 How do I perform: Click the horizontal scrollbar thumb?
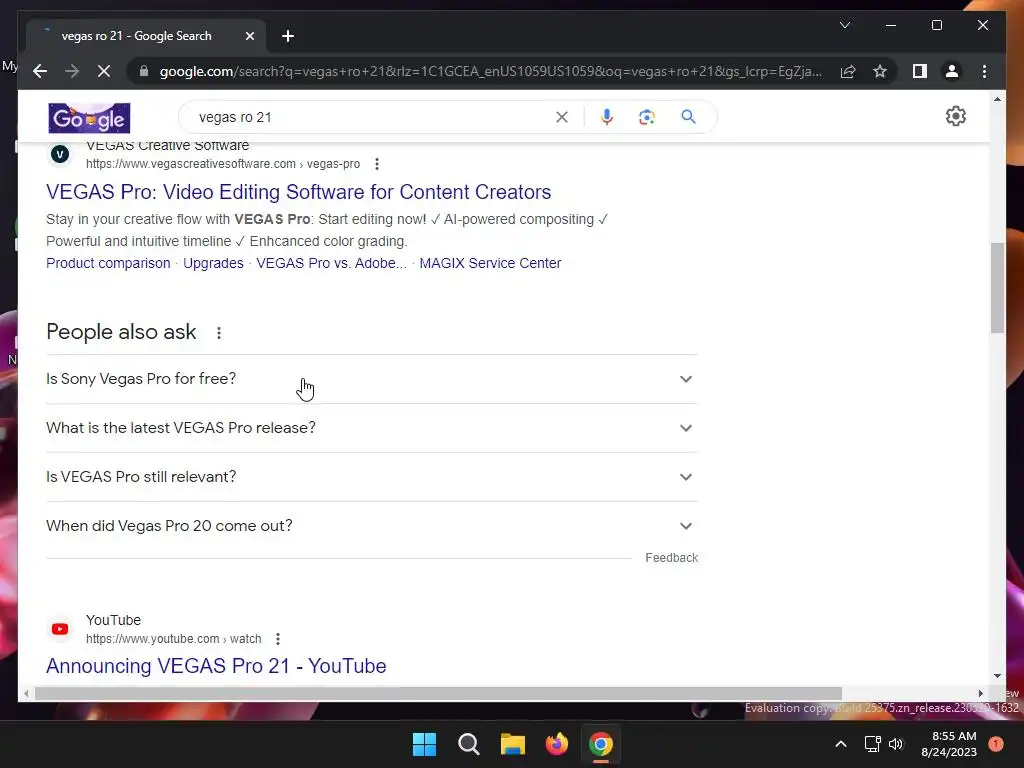coord(438,693)
